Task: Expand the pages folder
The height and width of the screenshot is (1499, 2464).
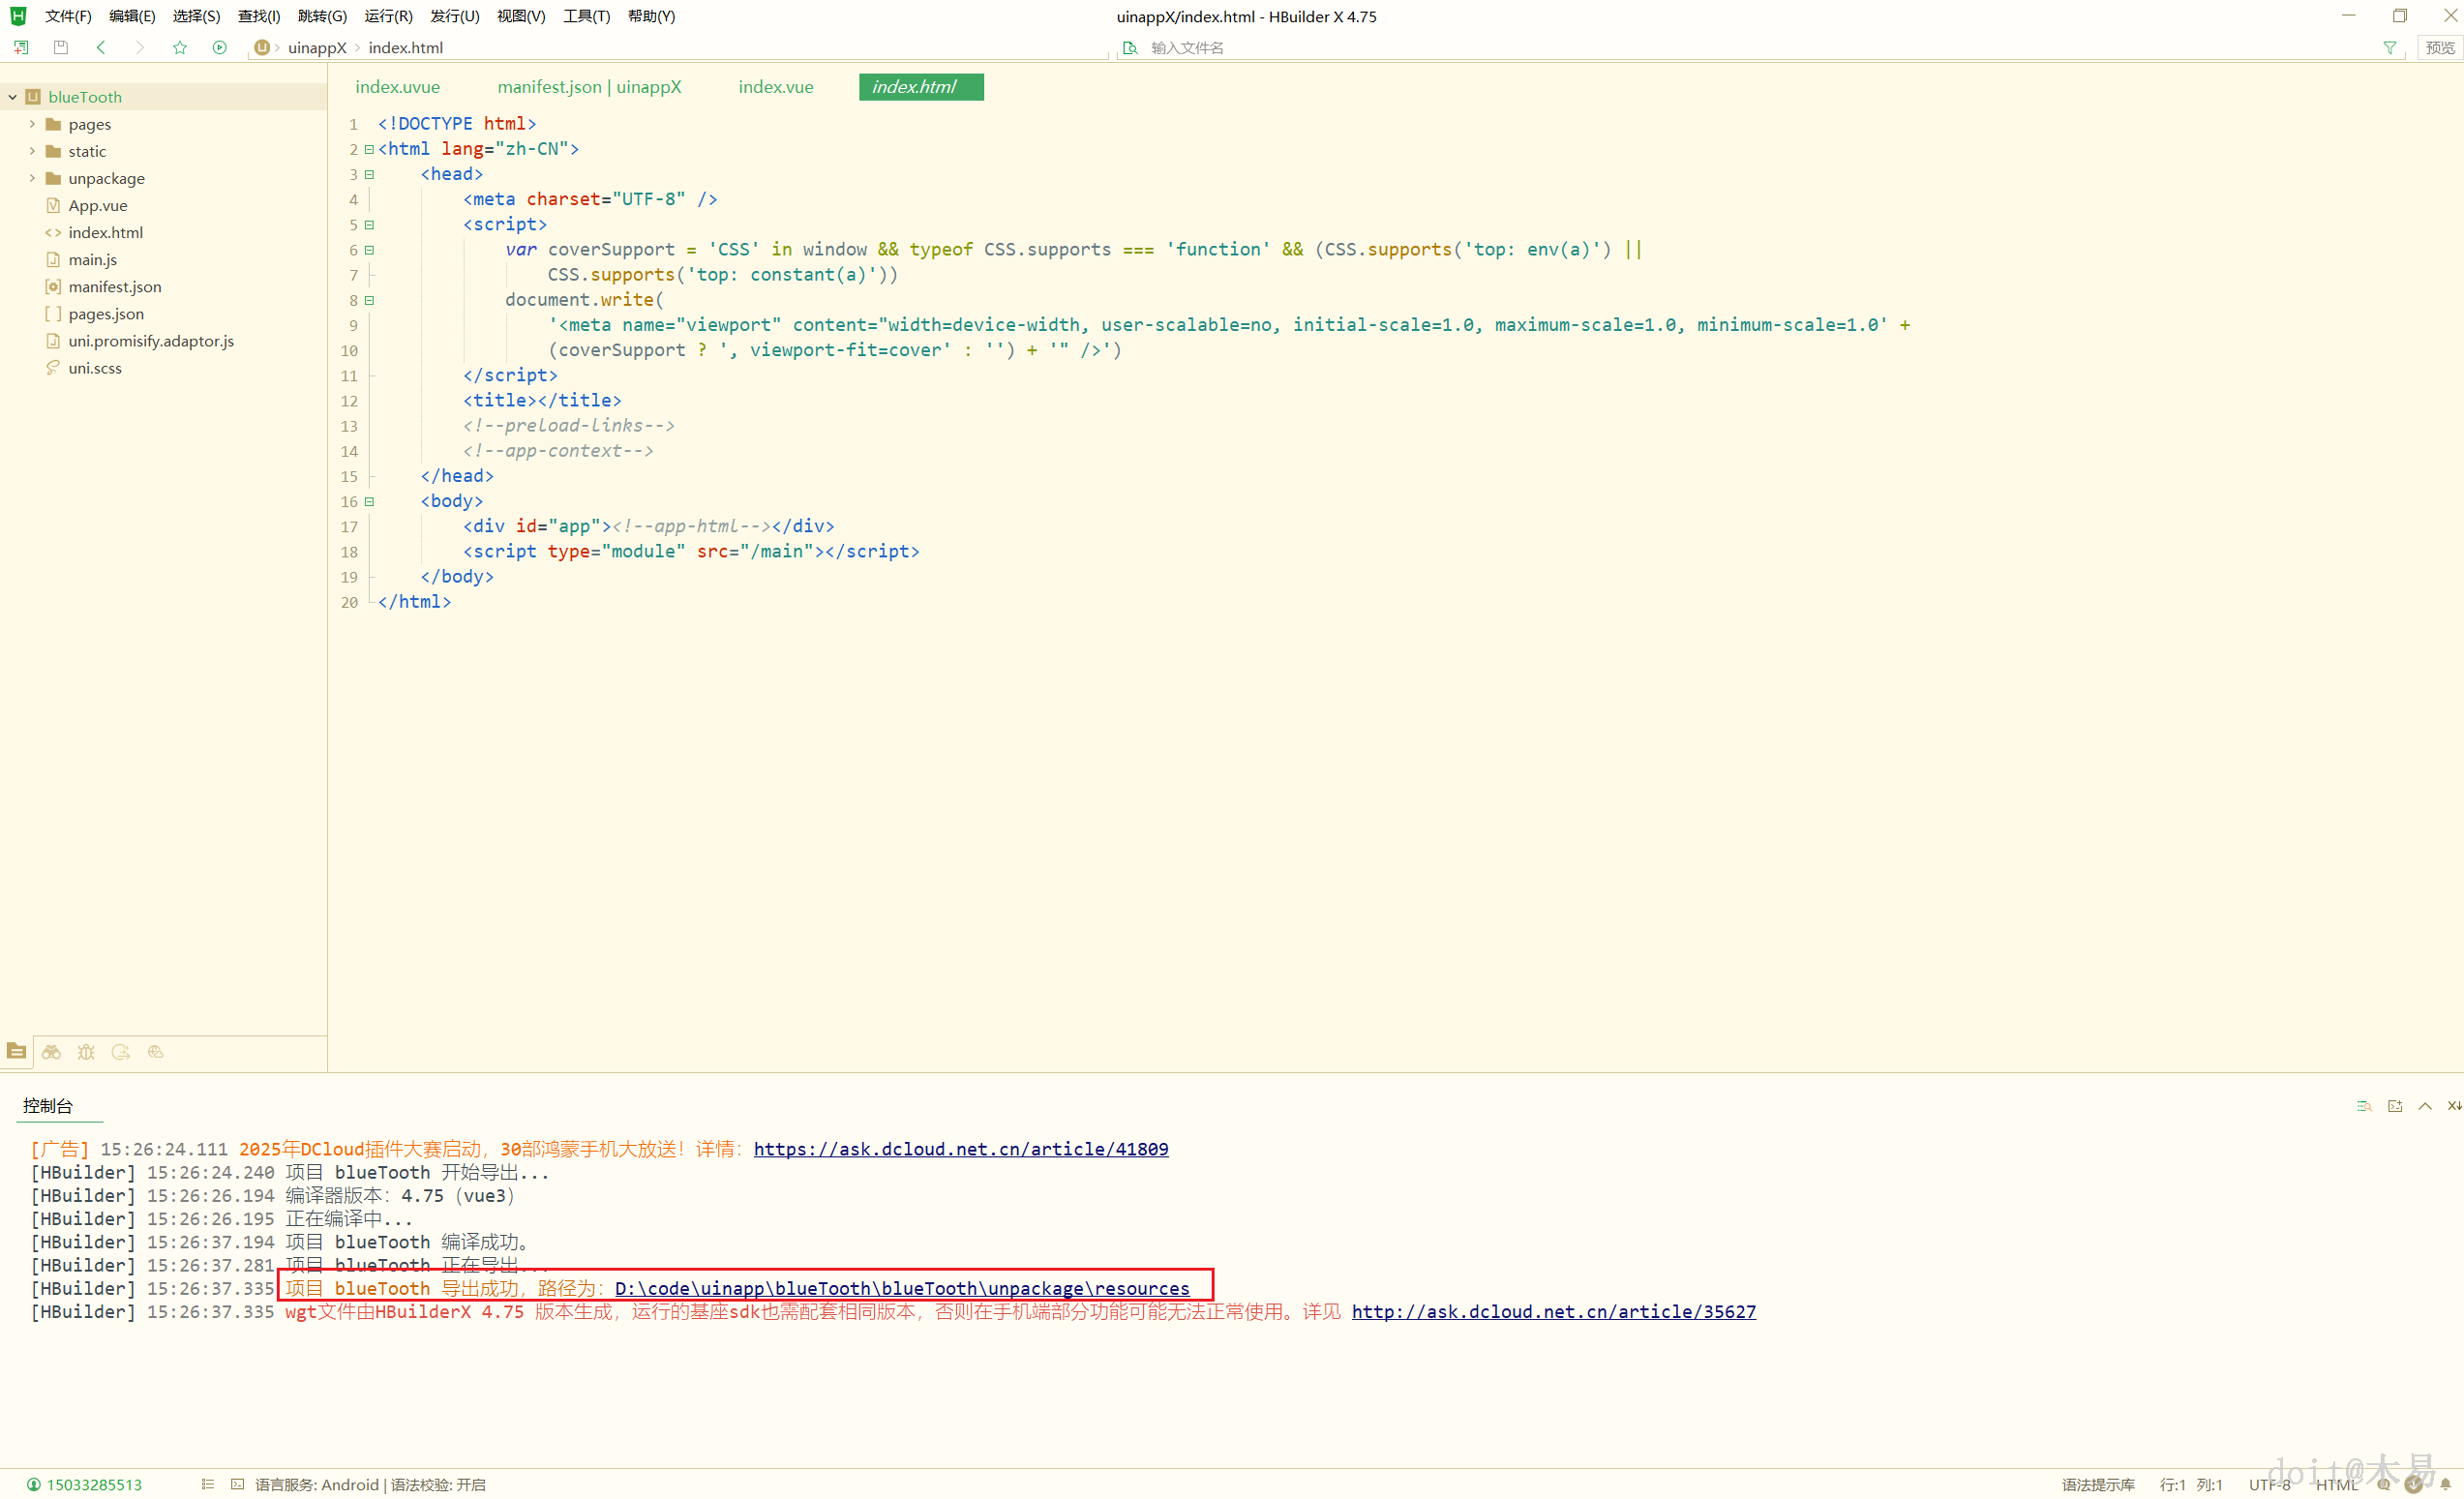Action: pyautogui.click(x=32, y=124)
